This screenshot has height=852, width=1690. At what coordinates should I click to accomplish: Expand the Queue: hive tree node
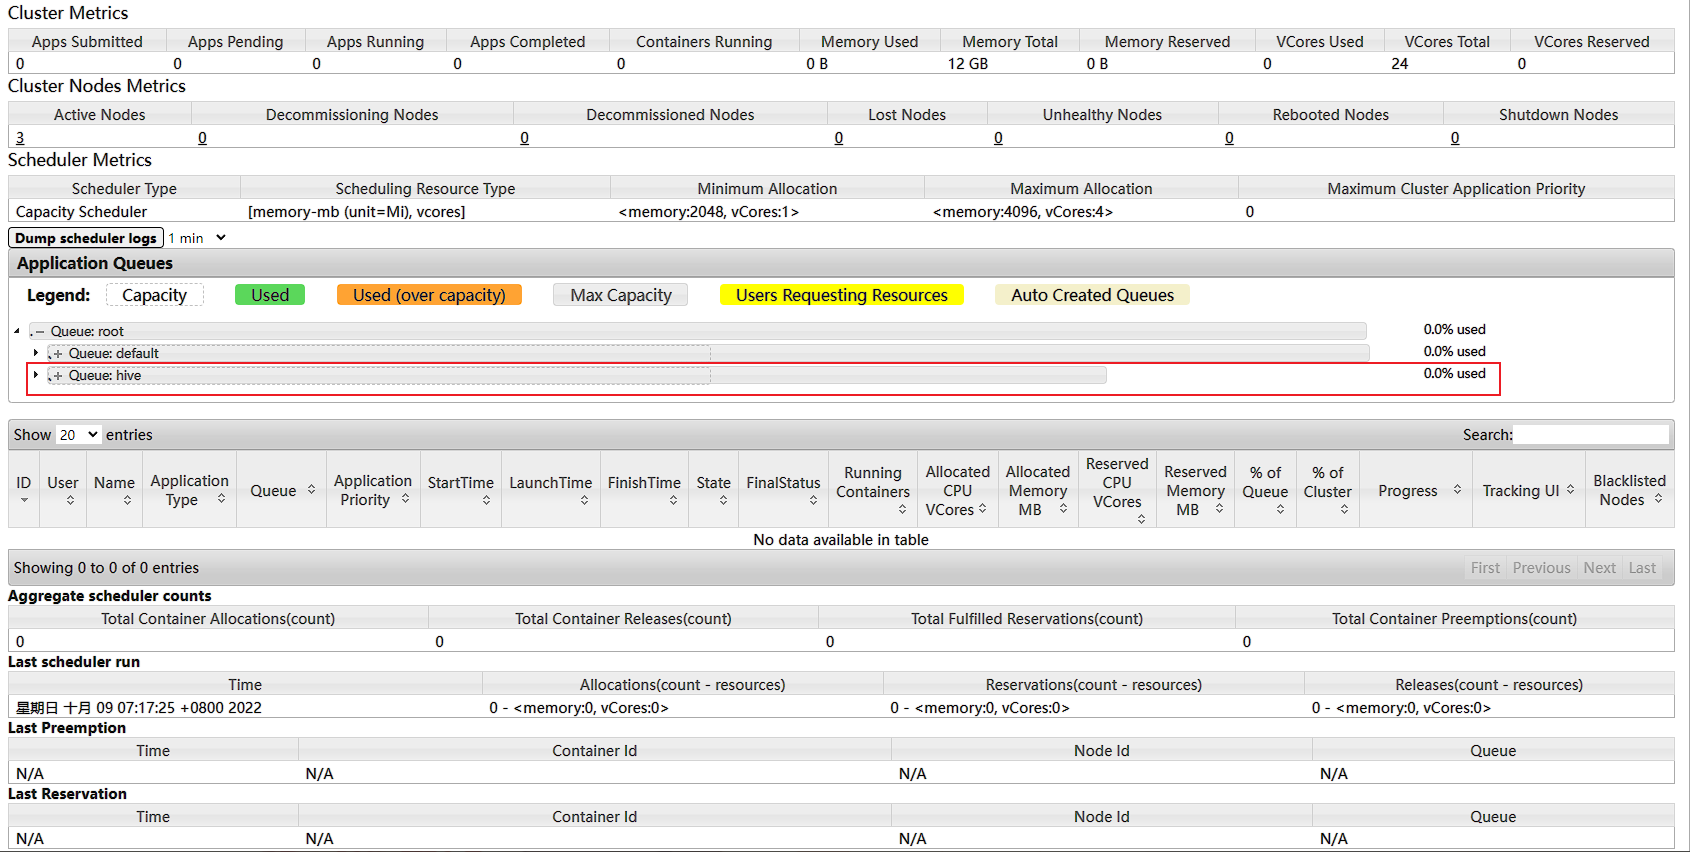click(x=36, y=375)
